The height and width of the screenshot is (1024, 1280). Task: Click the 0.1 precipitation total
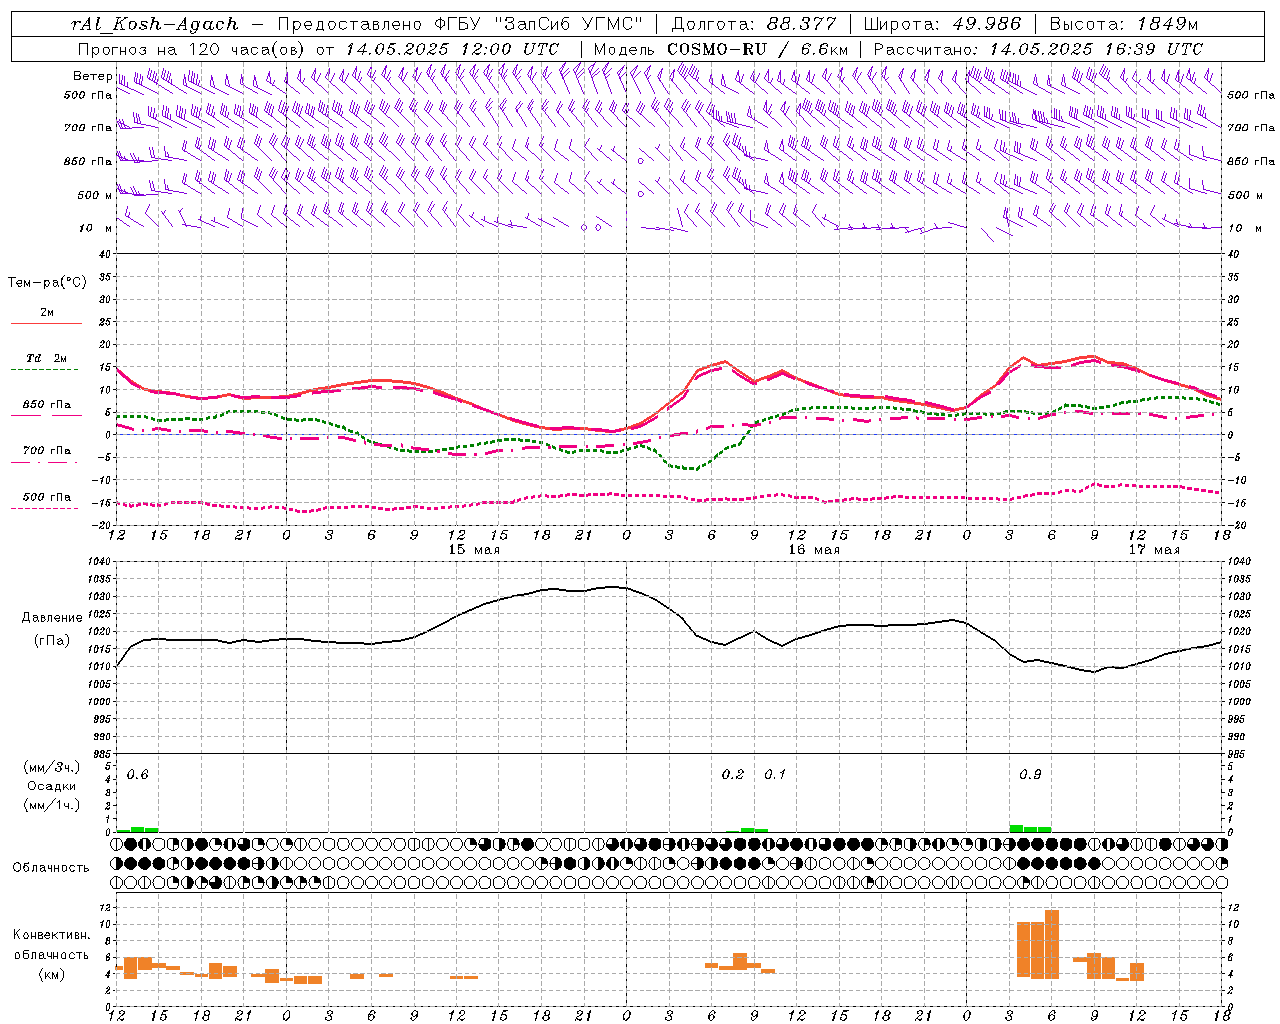click(775, 774)
